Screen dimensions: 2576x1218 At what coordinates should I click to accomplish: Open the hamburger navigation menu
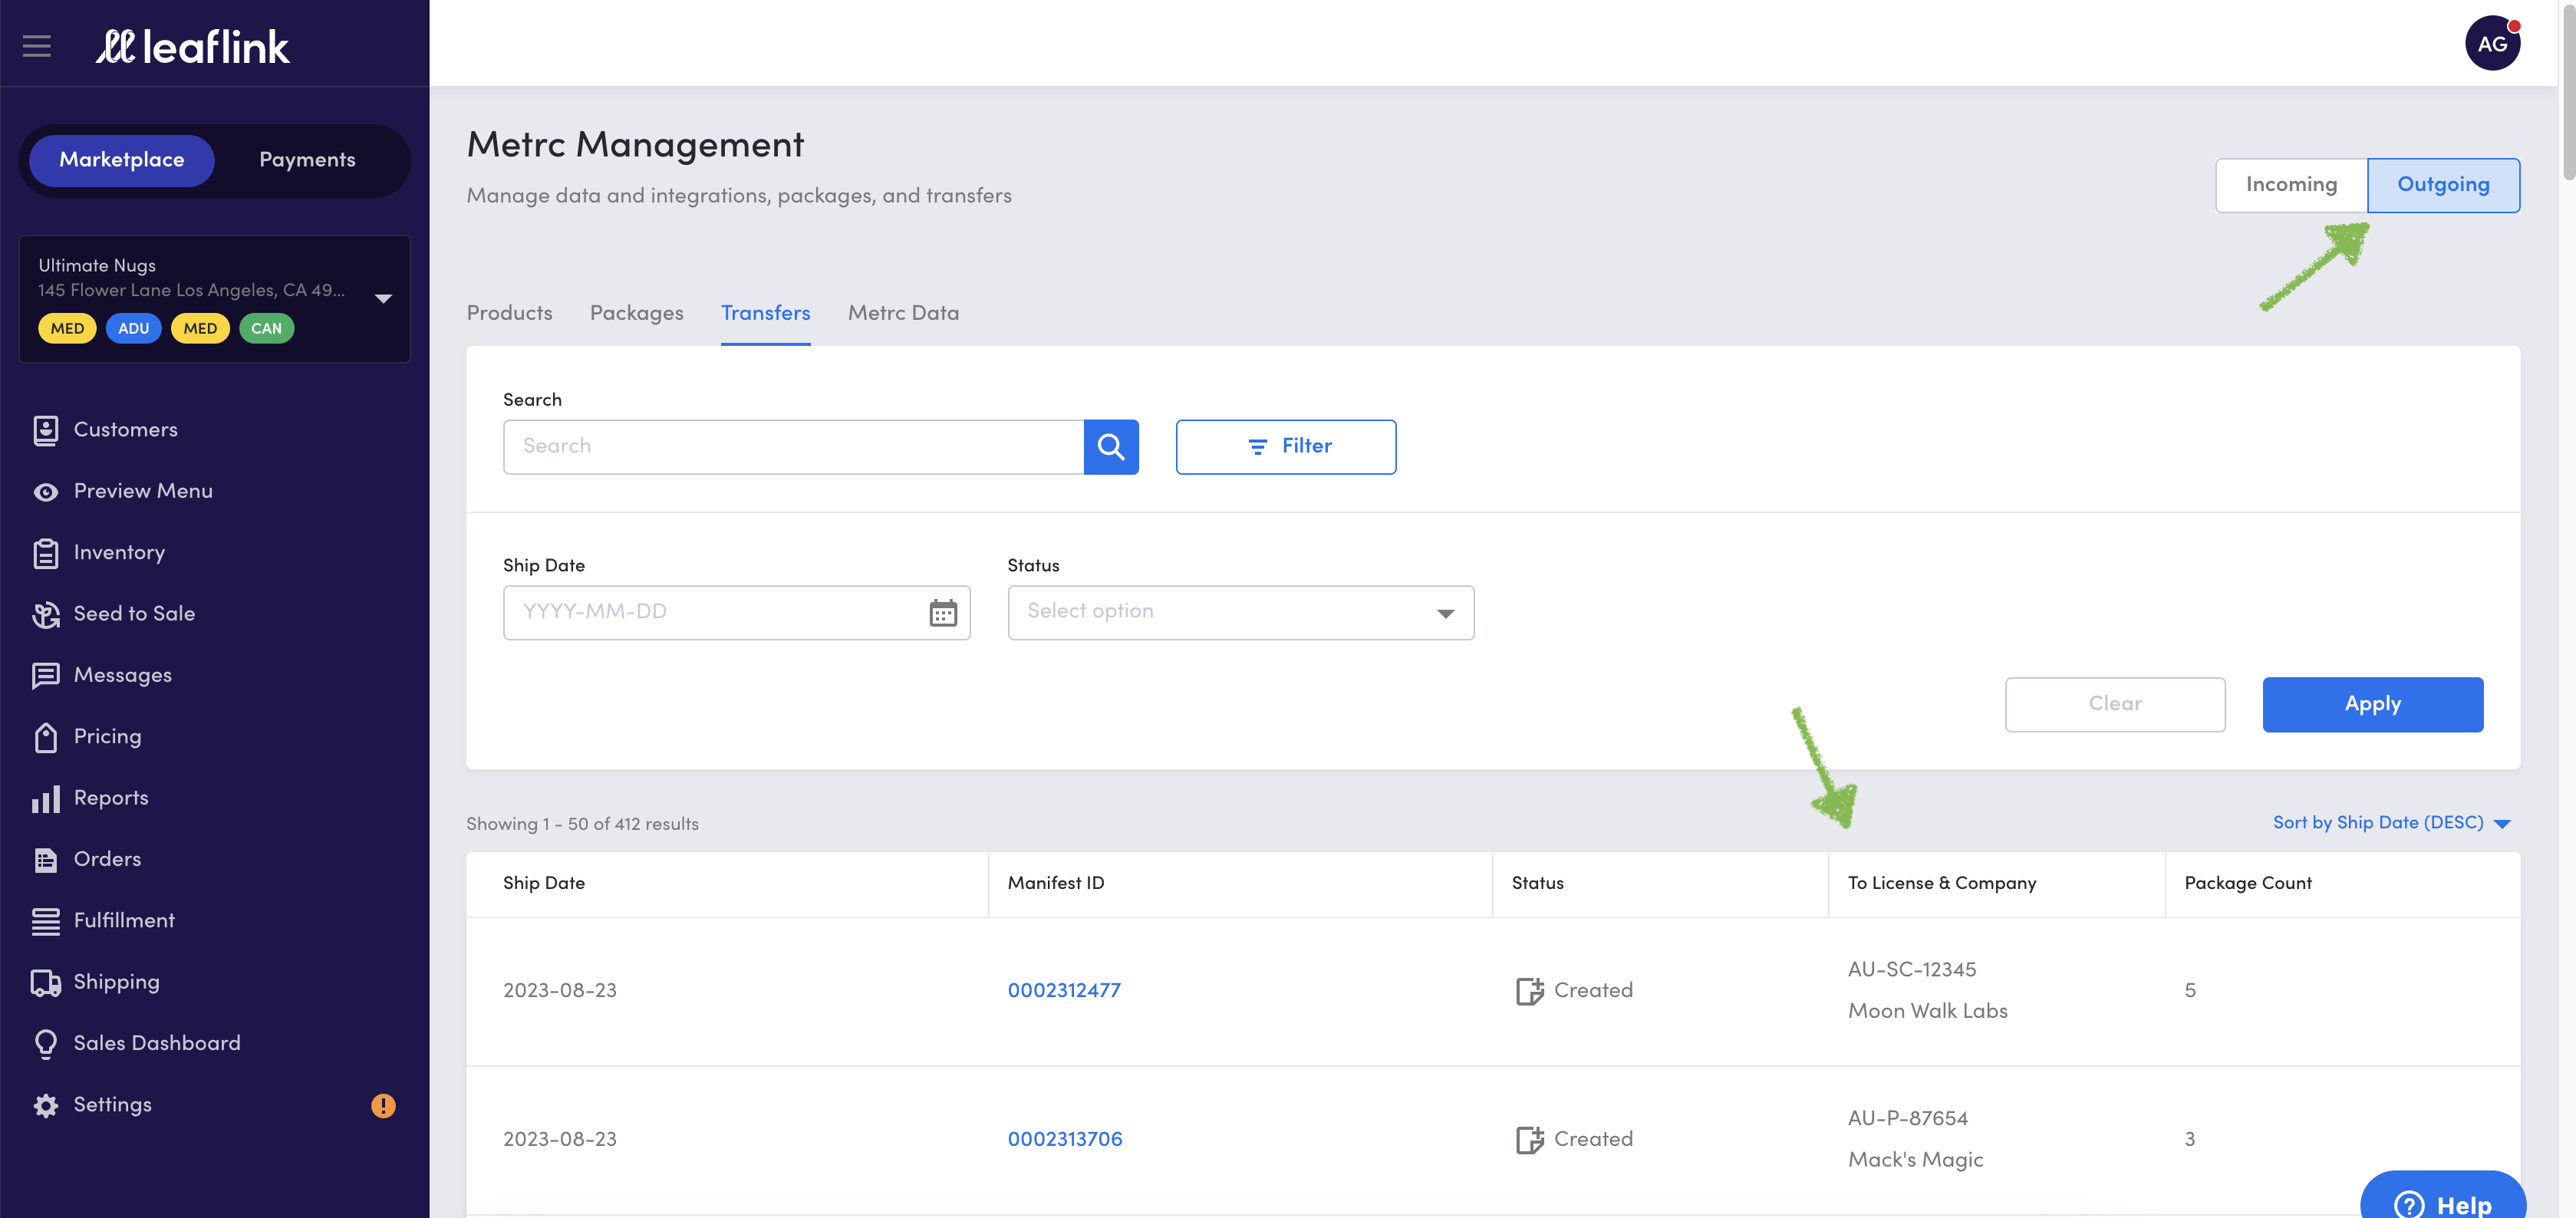(37, 46)
